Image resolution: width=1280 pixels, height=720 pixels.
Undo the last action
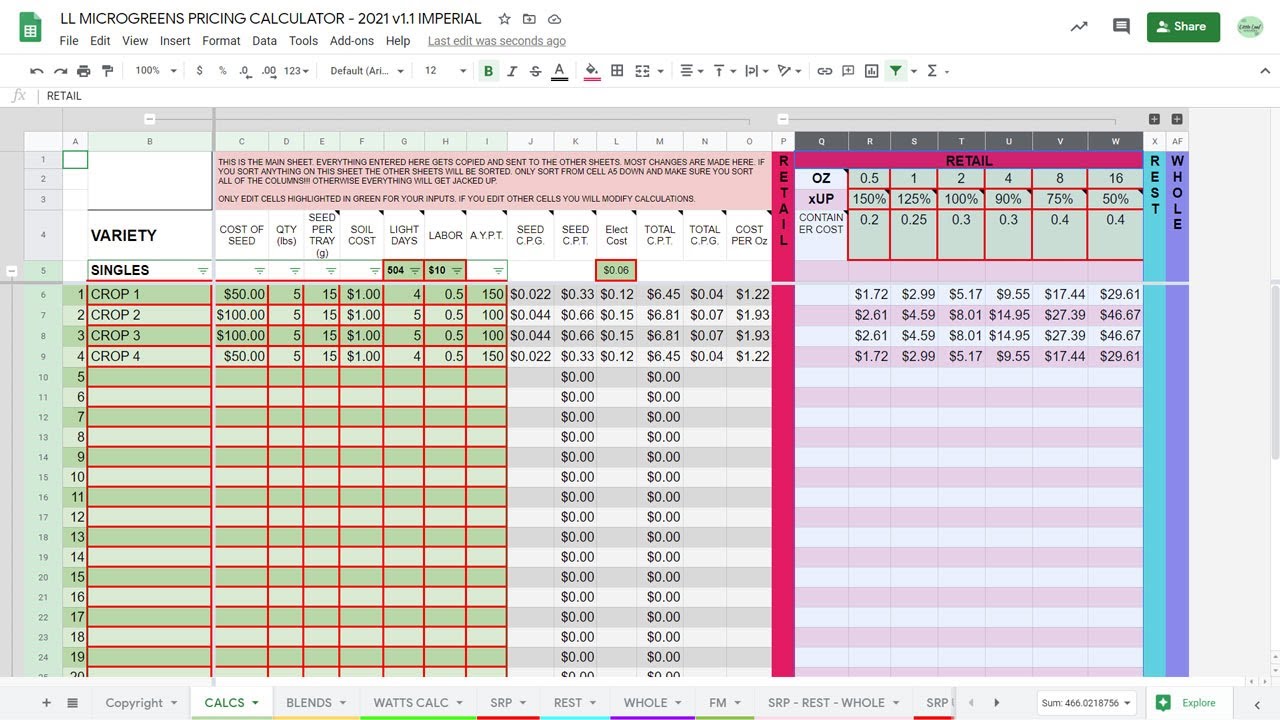[x=37, y=71]
